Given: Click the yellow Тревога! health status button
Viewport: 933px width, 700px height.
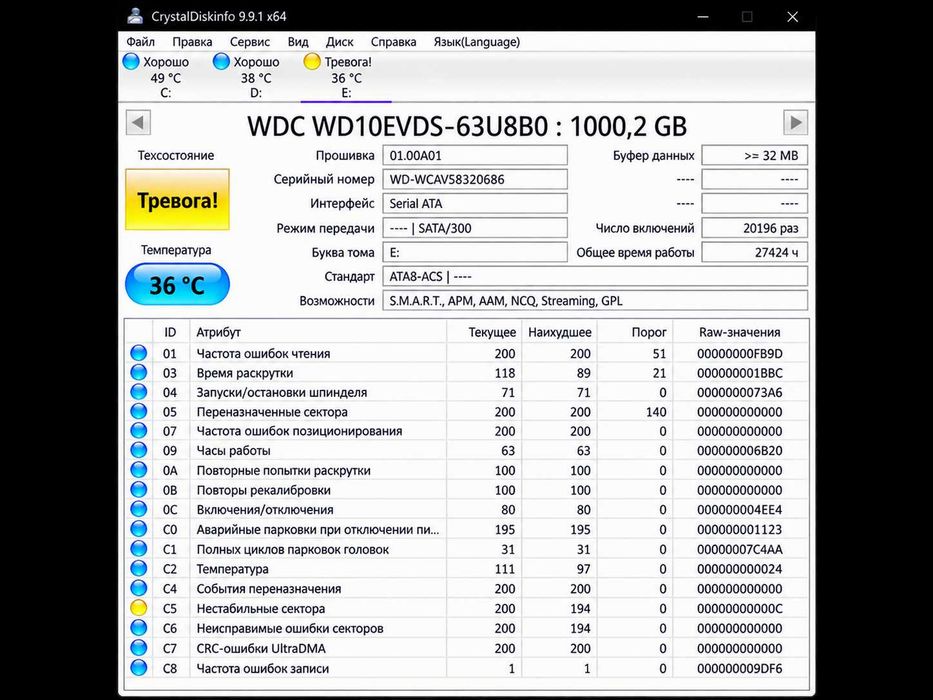Looking at the screenshot, I should pyautogui.click(x=177, y=199).
